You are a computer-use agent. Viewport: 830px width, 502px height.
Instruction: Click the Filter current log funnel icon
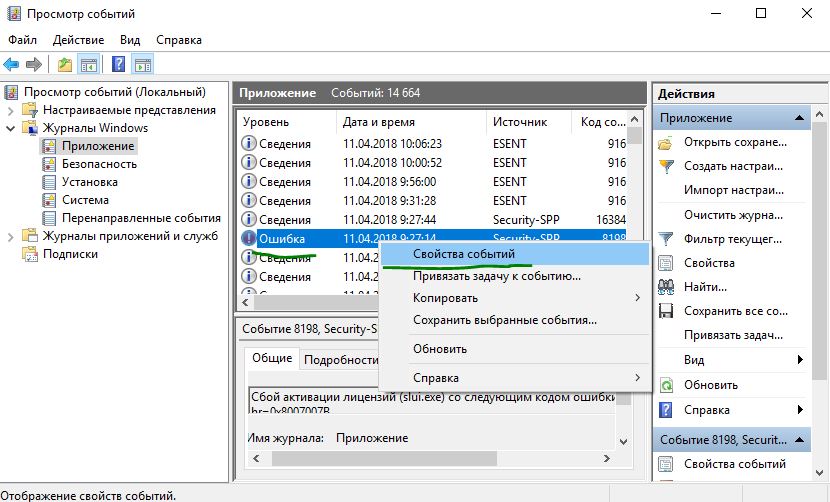(666, 239)
